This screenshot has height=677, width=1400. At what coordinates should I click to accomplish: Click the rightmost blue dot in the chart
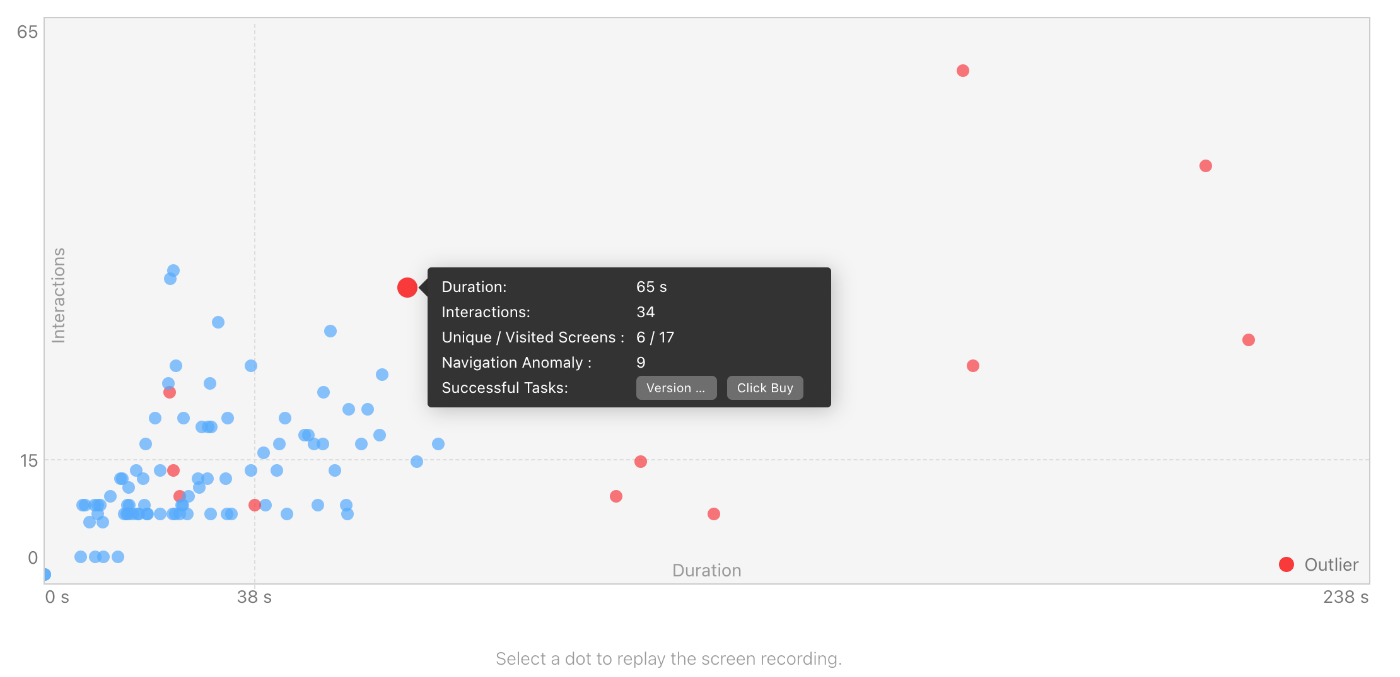[x=438, y=444]
